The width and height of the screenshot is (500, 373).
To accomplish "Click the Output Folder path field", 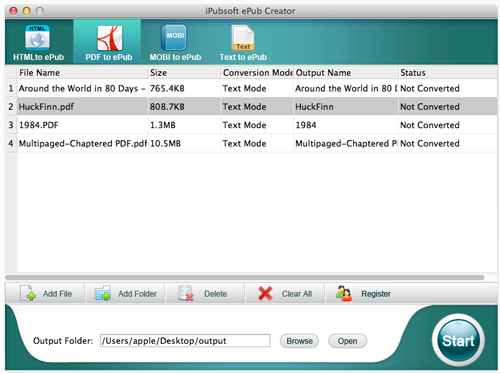I will point(185,341).
